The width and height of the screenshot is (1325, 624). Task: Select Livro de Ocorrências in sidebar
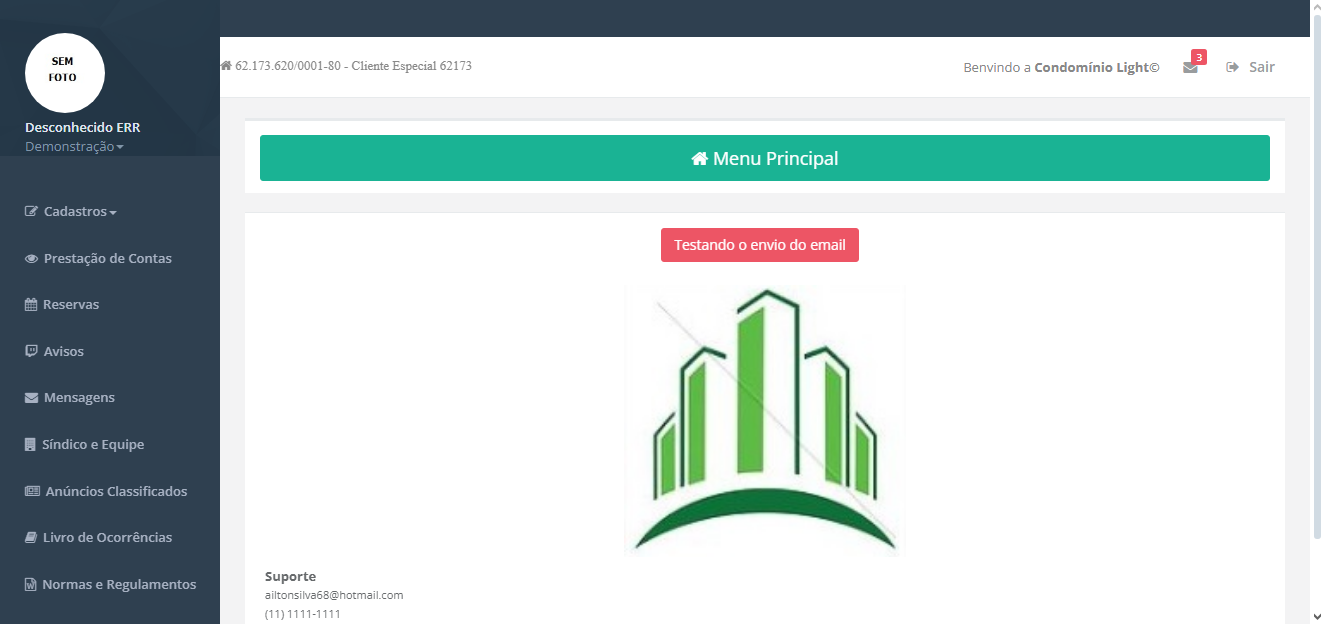click(x=107, y=538)
